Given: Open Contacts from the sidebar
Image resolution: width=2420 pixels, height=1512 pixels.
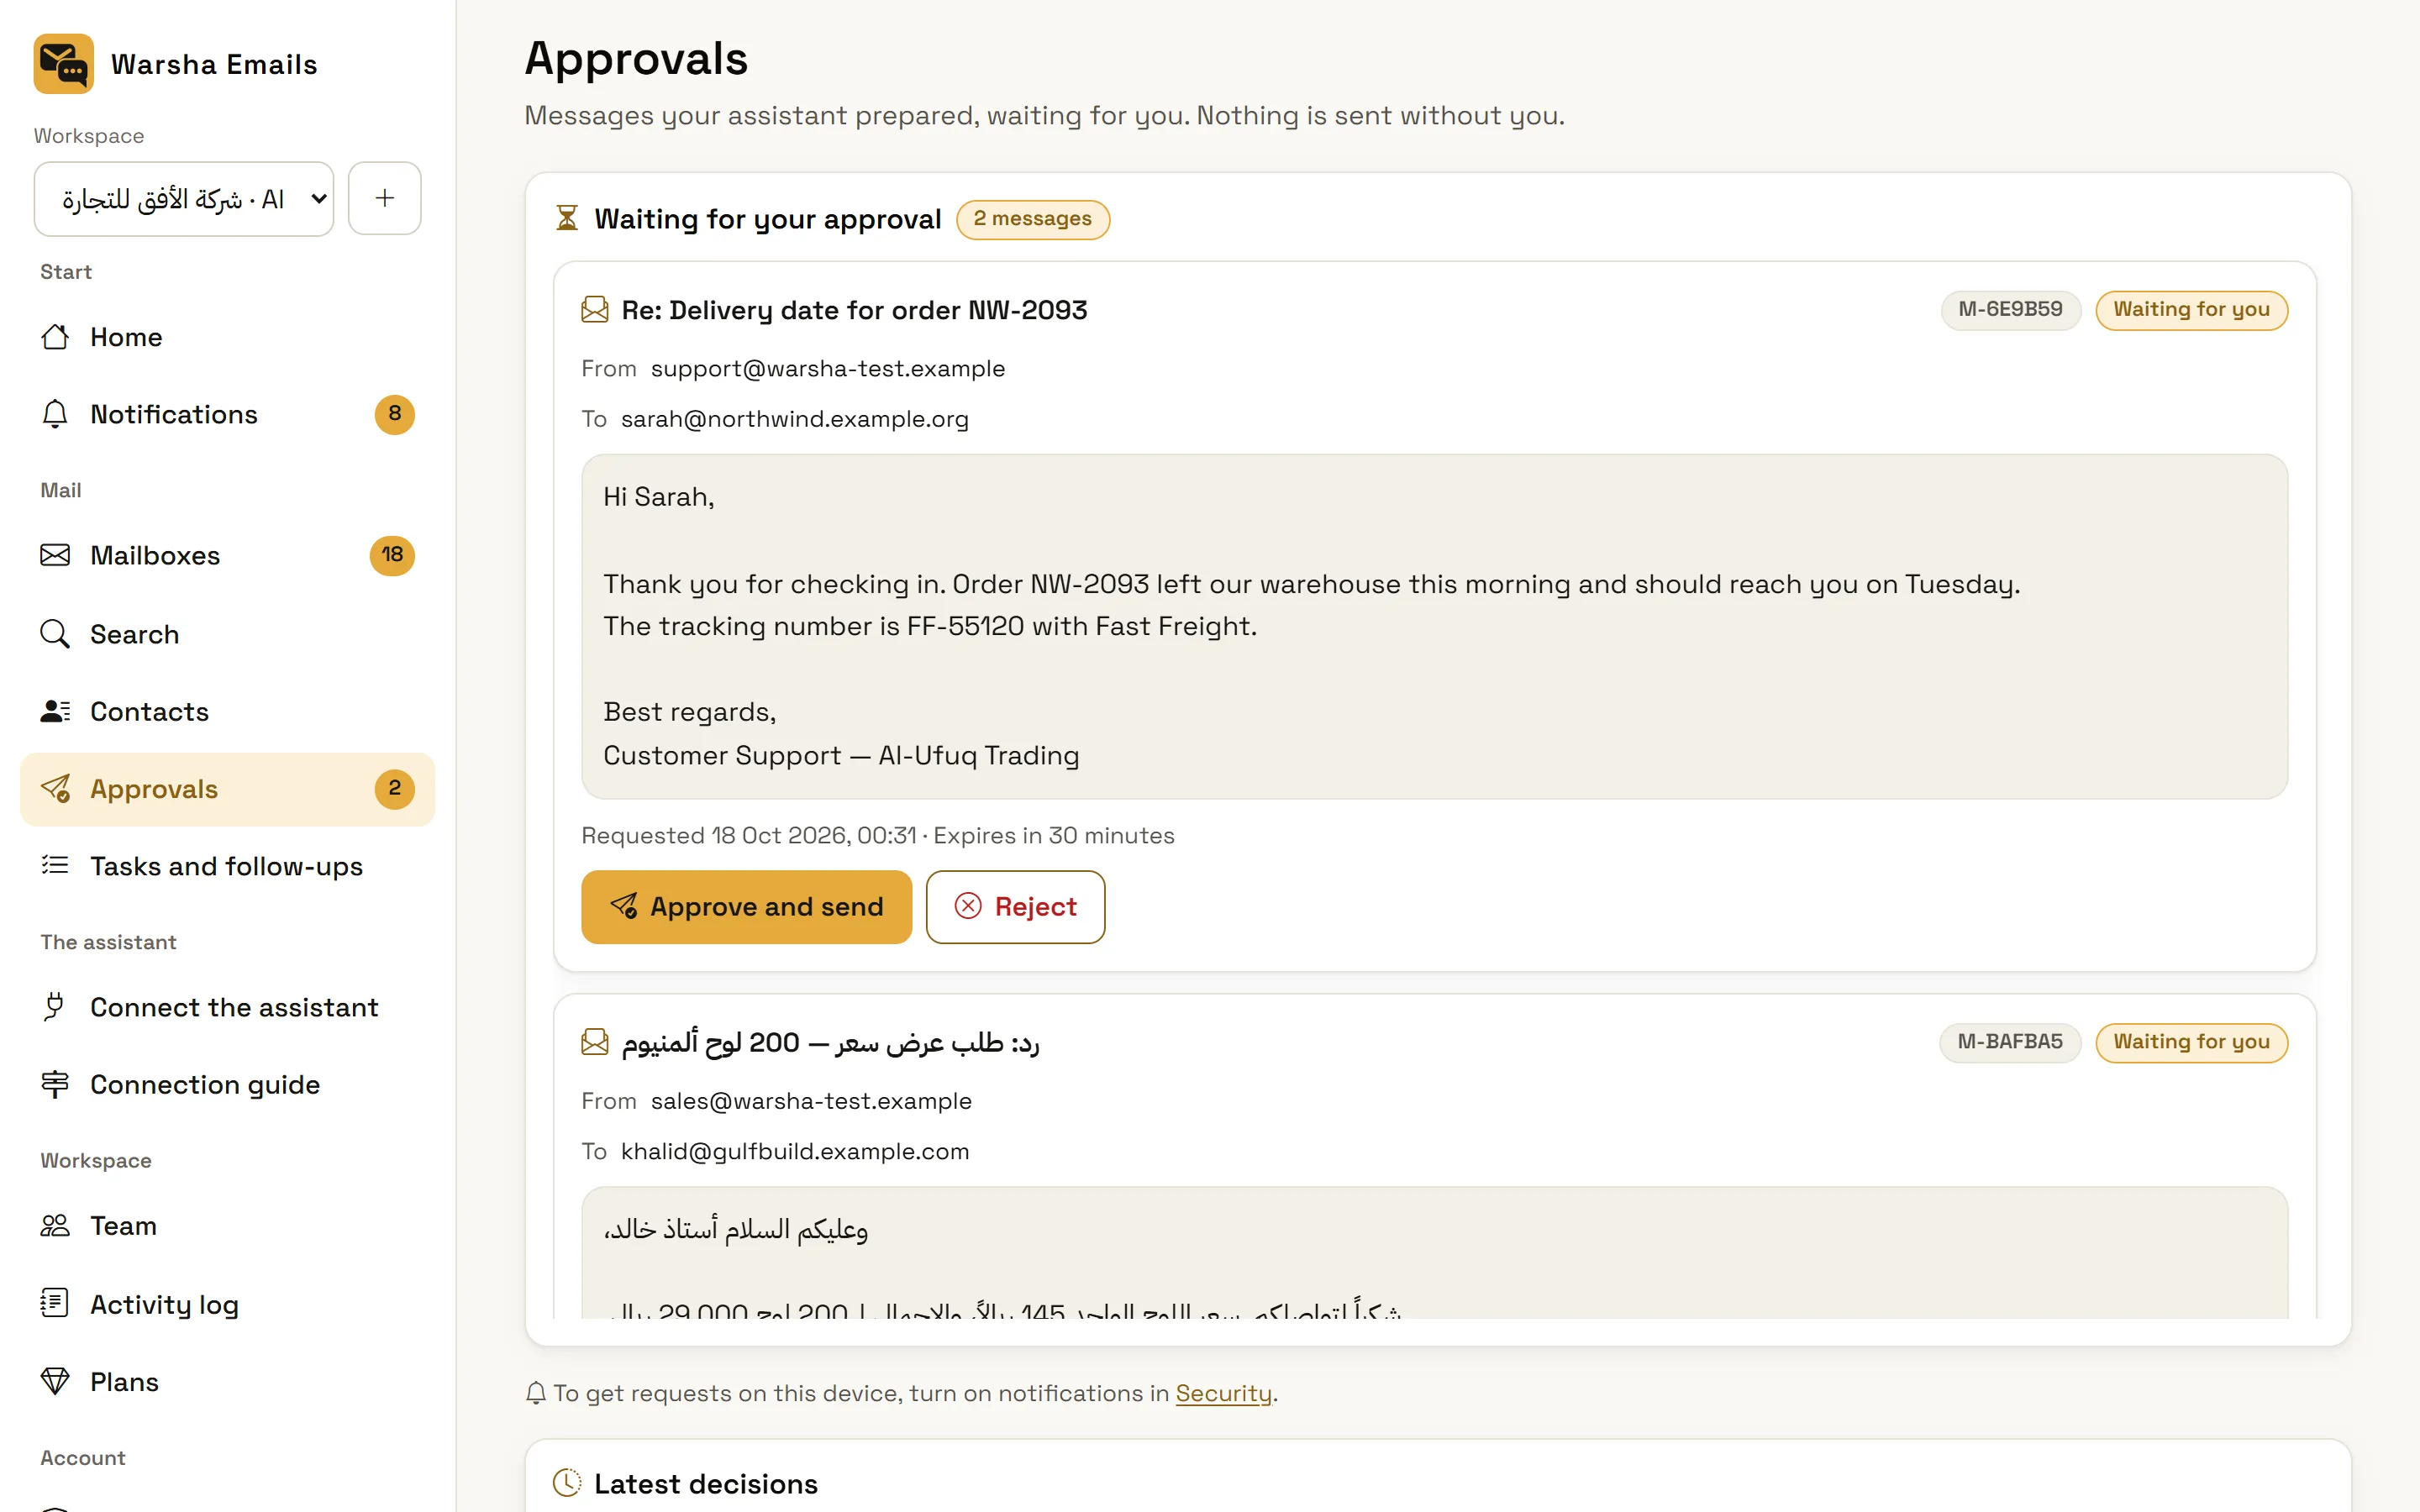Looking at the screenshot, I should [227, 711].
